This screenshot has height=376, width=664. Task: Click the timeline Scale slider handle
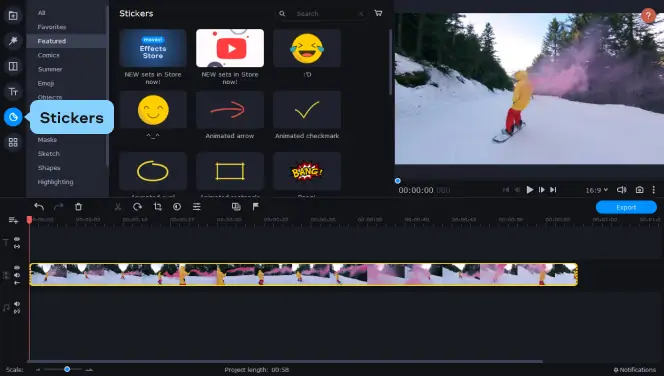point(67,369)
